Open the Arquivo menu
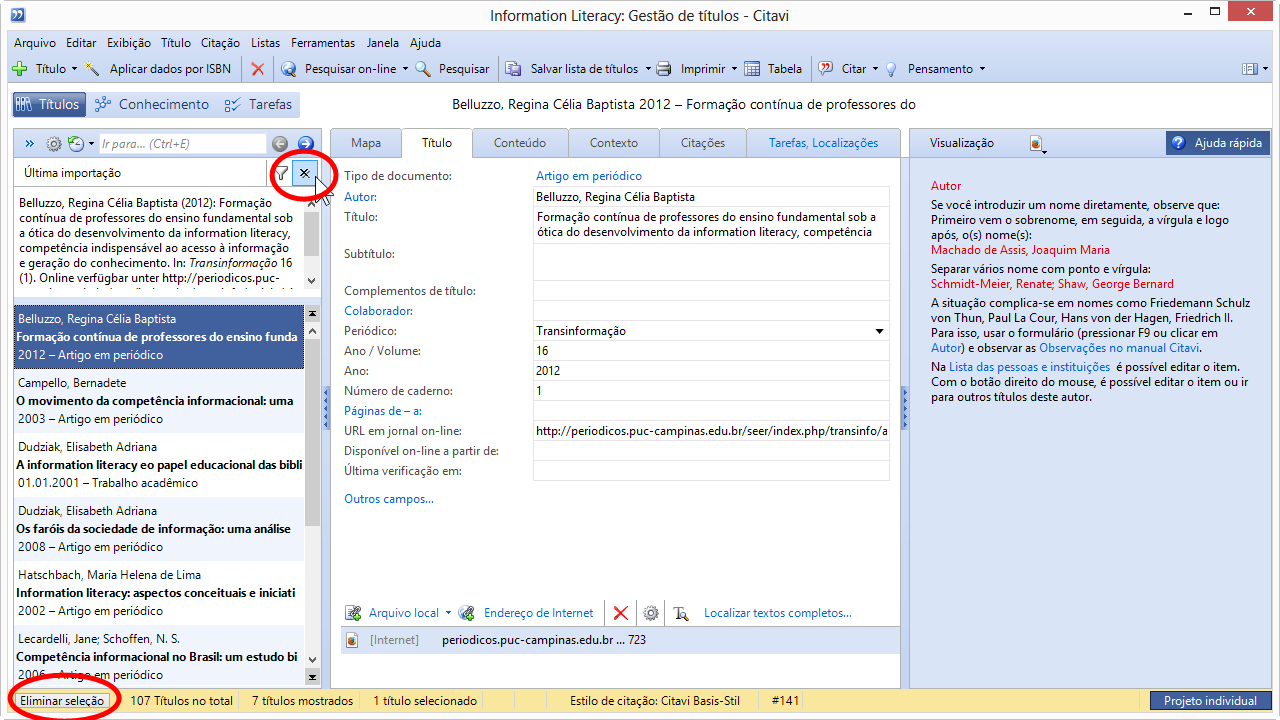Viewport: 1280px width, 720px height. [x=35, y=43]
